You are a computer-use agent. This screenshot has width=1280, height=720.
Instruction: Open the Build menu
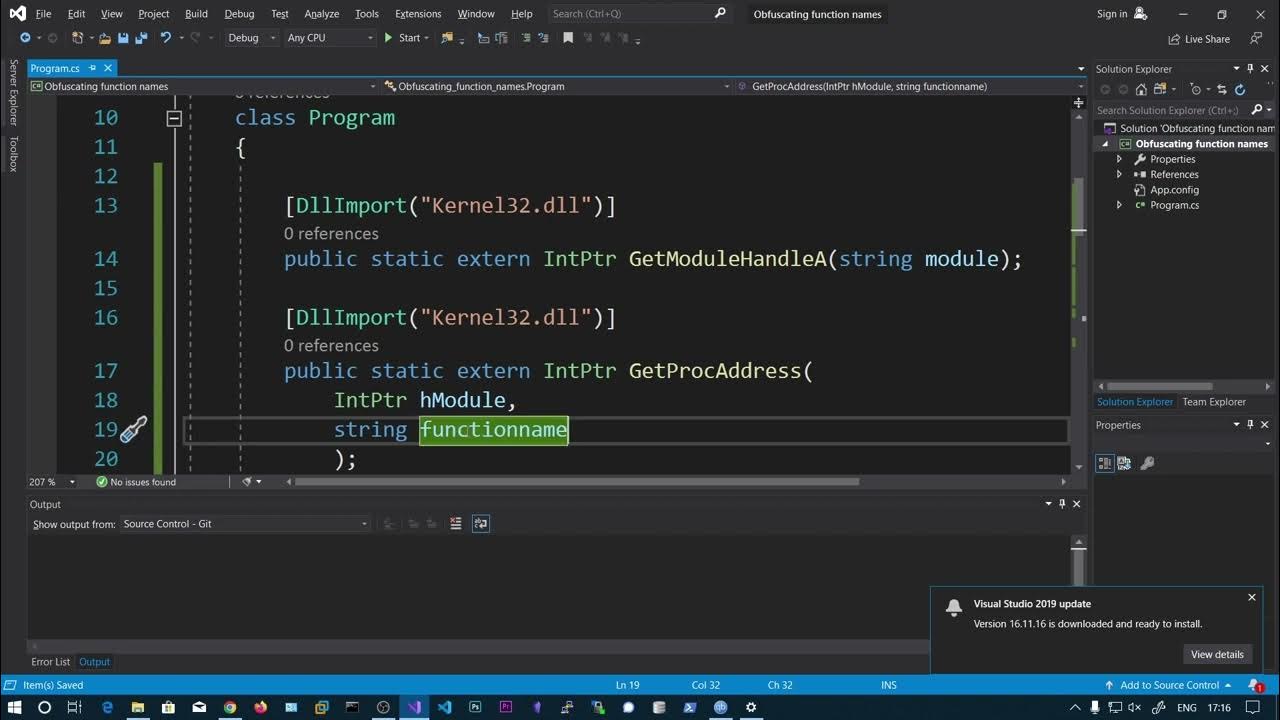(196, 14)
